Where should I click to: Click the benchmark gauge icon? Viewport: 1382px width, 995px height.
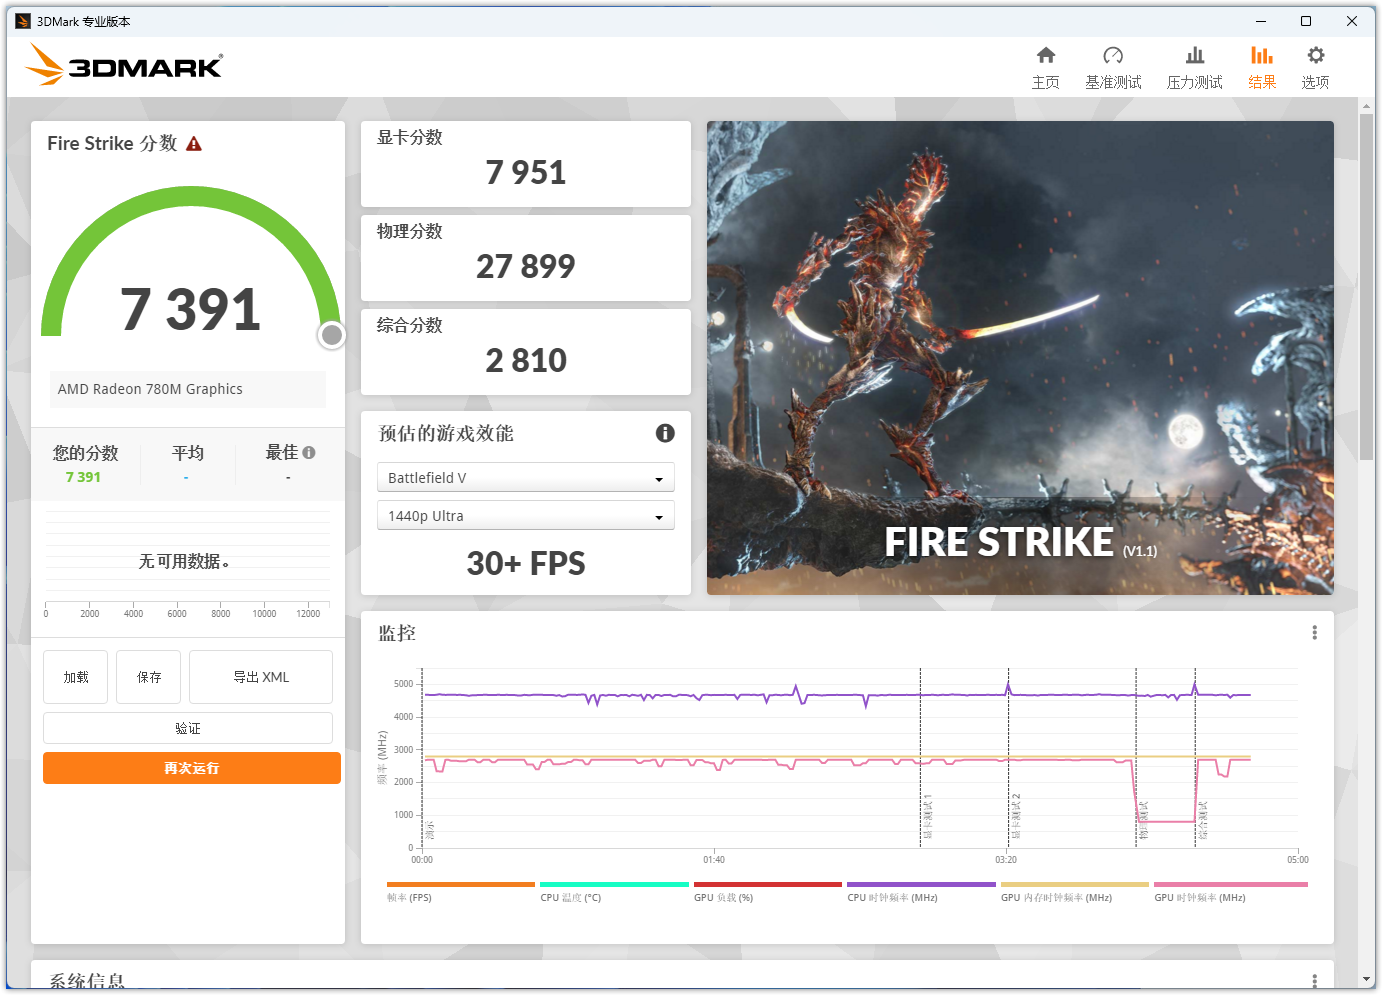click(x=1113, y=55)
